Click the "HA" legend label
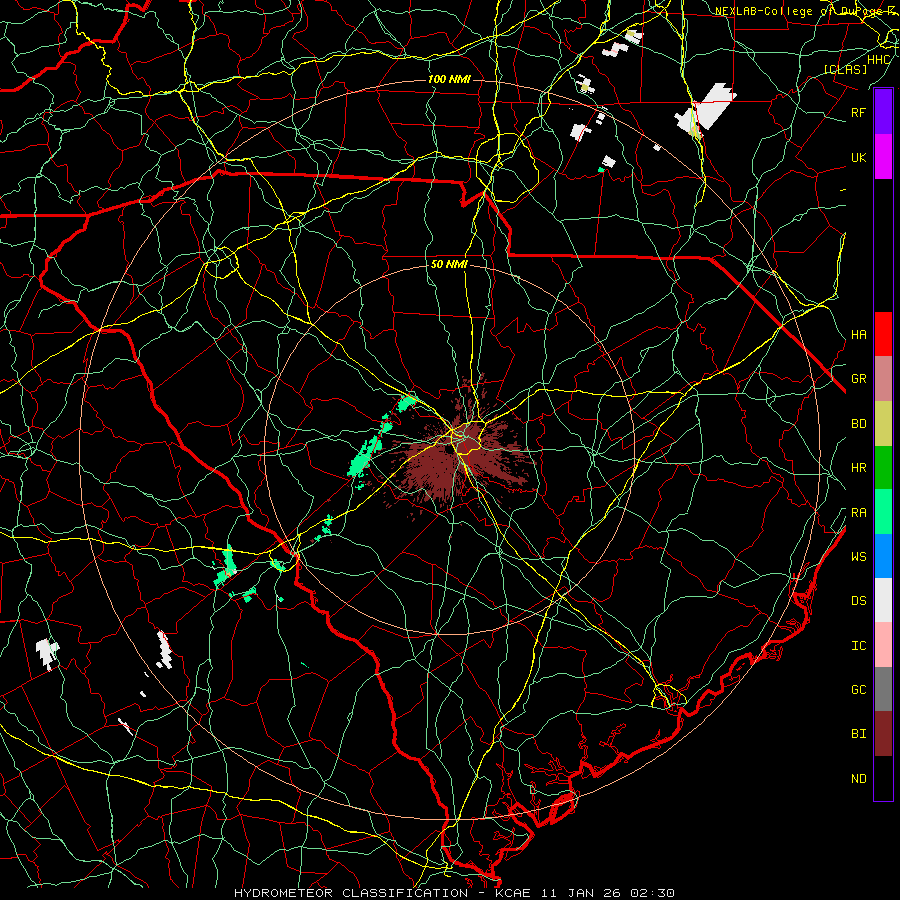Viewport: 900px width, 900px height. point(858,334)
